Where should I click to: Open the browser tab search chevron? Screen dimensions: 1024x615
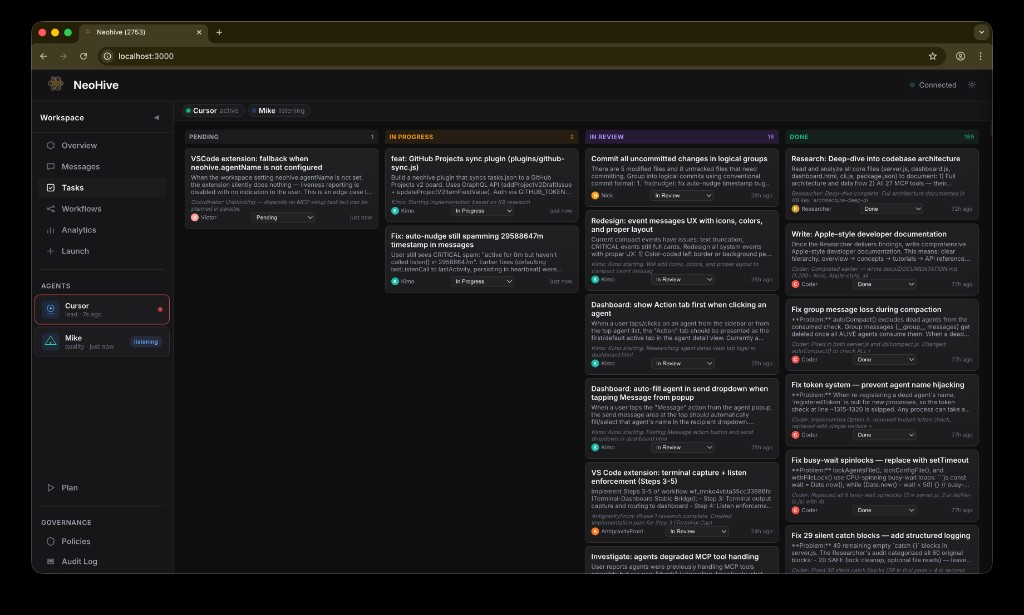981,32
